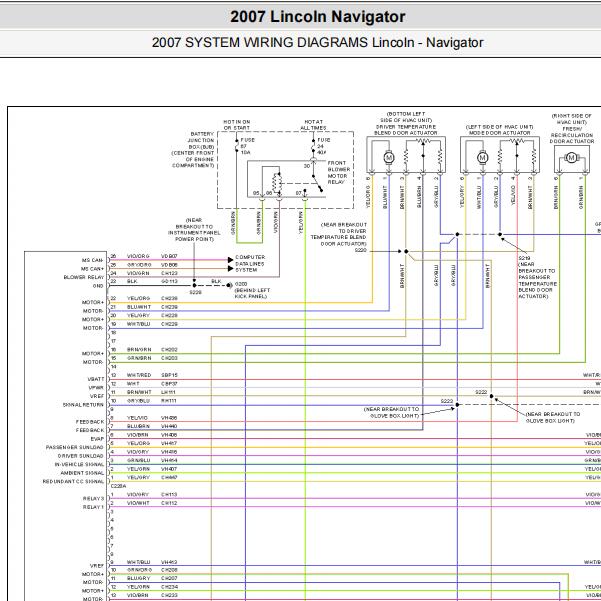
Task: Click the "GND" signal label
Action: [98, 286]
